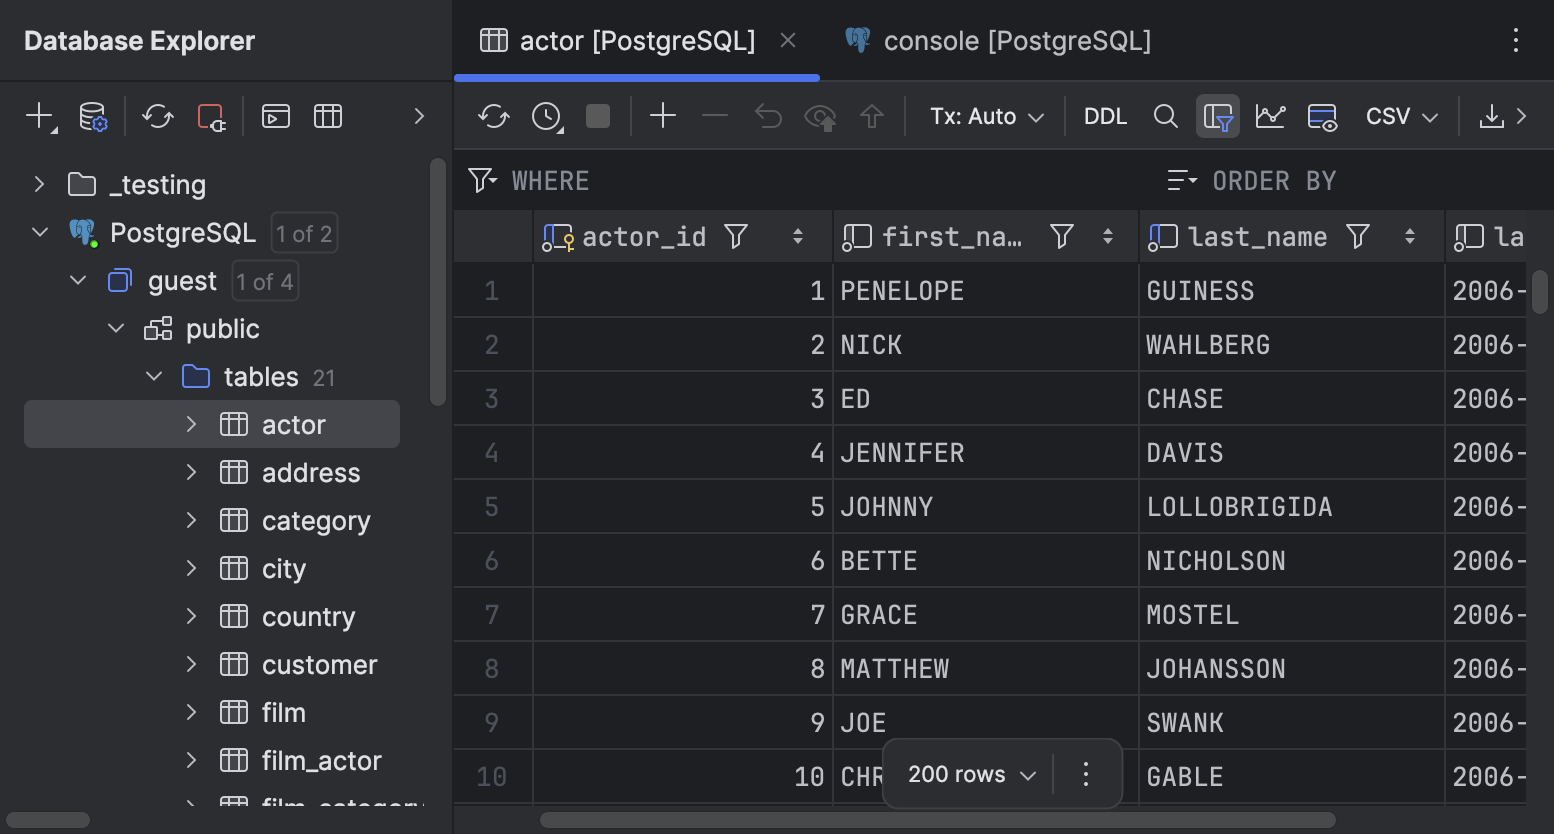This screenshot has height=834, width=1554.
Task: Open the chart view of results
Action: pyautogui.click(x=1270, y=116)
